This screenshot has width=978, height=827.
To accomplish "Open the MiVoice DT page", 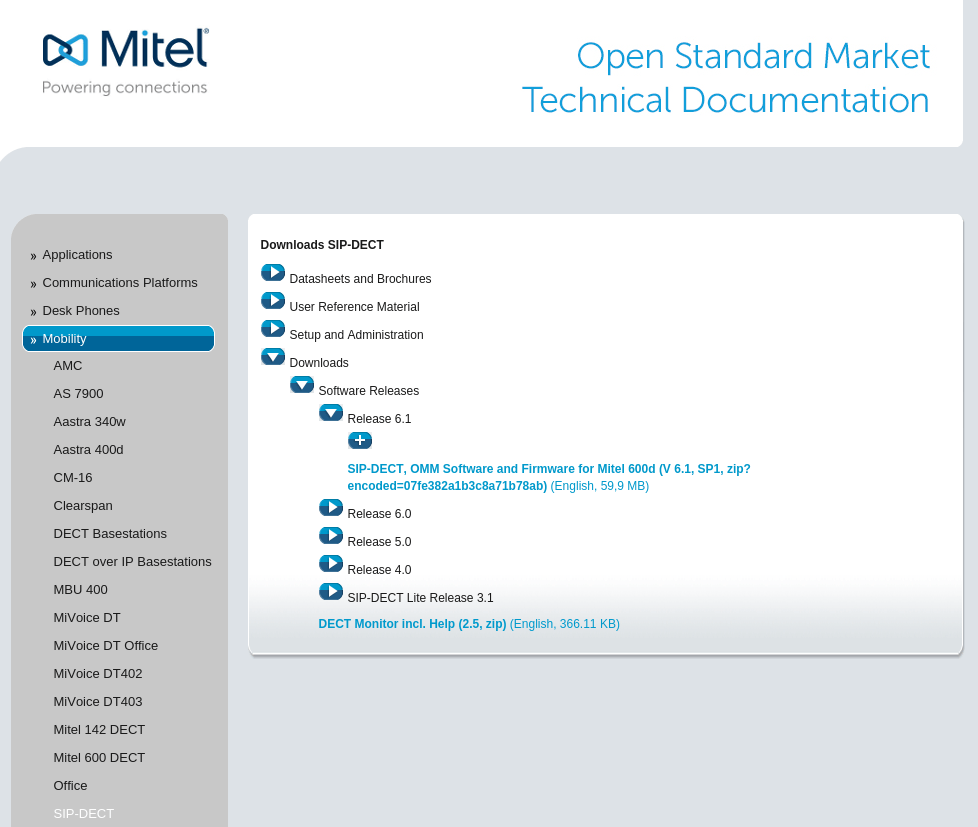I will (x=87, y=618).
